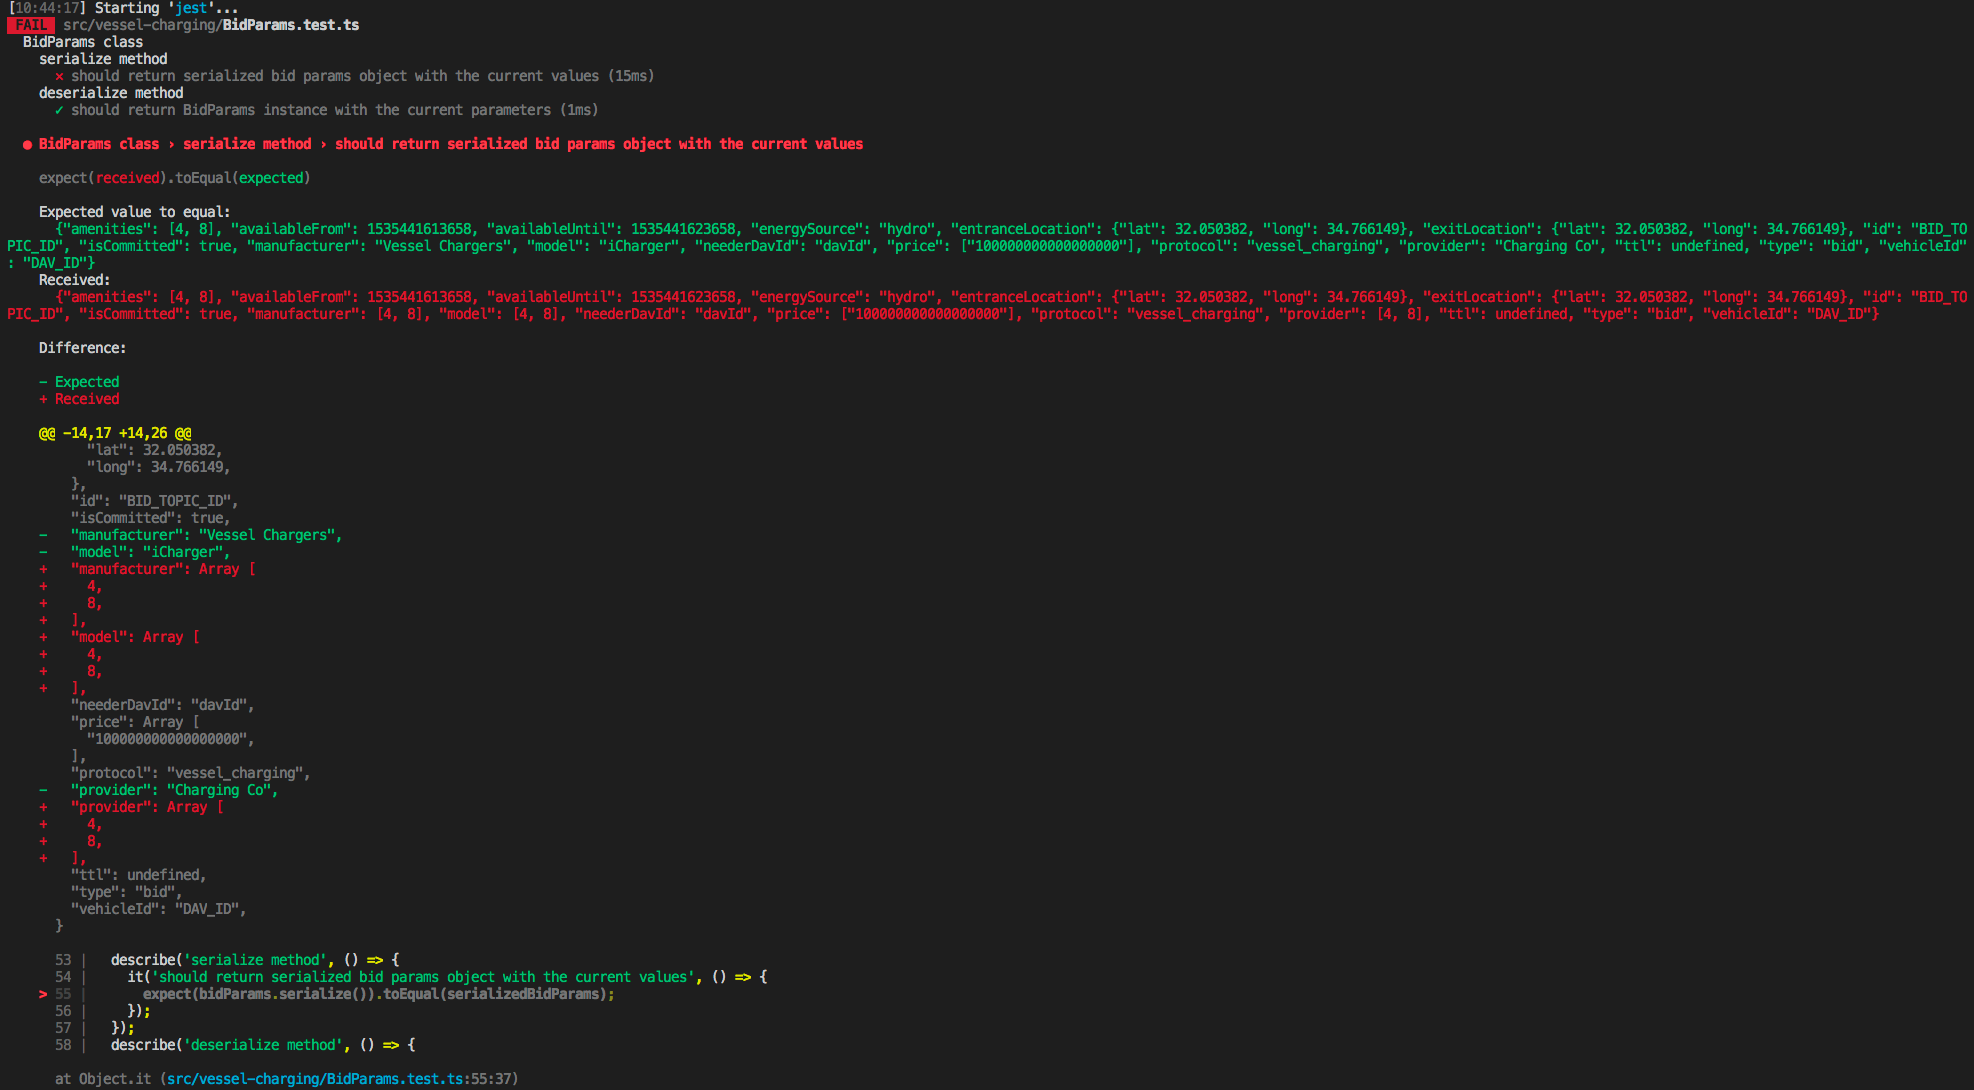
Task: Click the added "provider": Array line
Action: coord(147,807)
